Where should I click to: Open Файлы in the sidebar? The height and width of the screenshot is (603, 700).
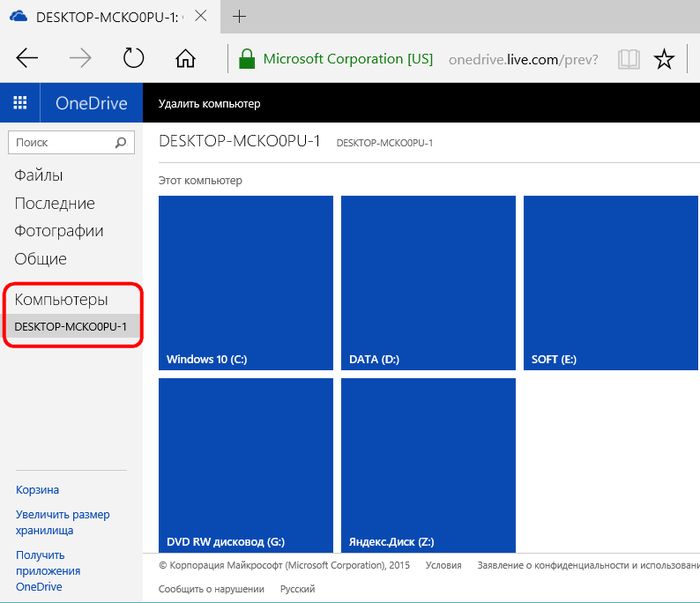[x=39, y=175]
